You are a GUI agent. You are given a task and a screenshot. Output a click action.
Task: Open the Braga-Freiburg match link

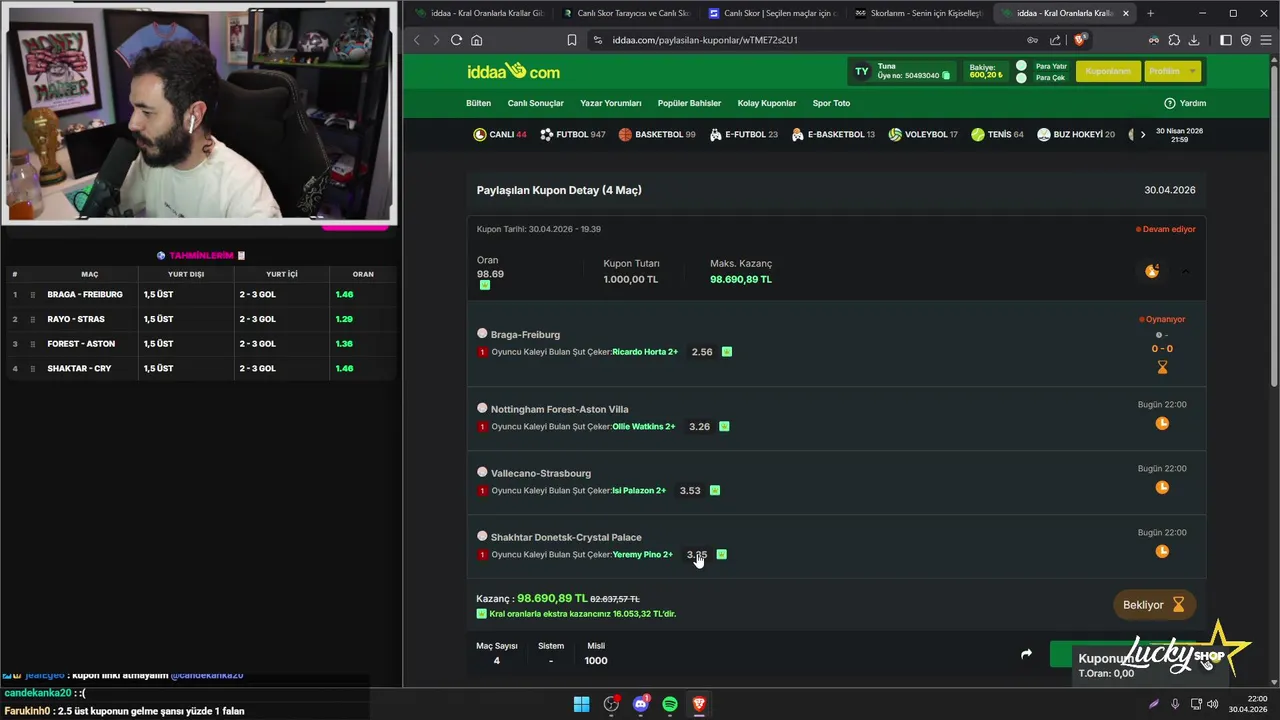pos(525,335)
